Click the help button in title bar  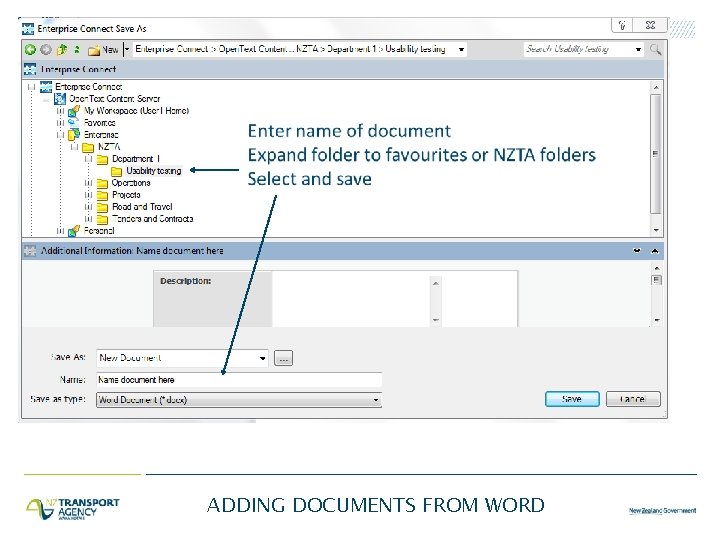pos(622,25)
